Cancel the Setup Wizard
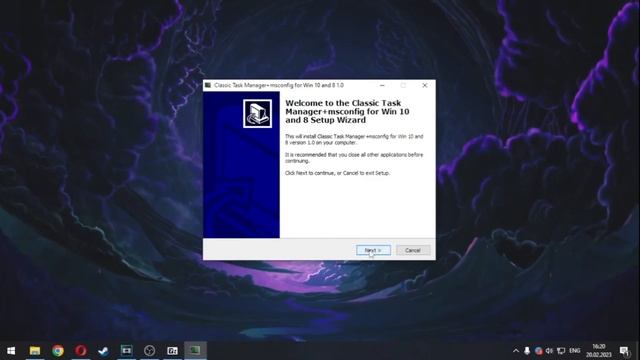Image resolution: width=640 pixels, height=360 pixels. [413, 250]
